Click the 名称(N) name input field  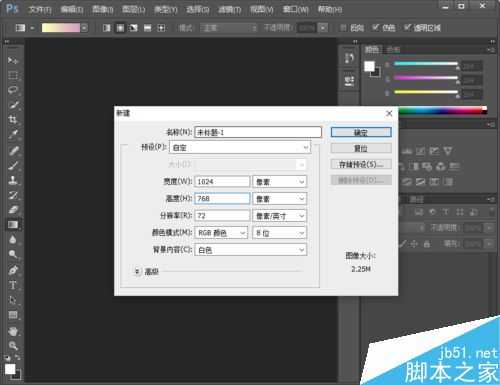pyautogui.click(x=258, y=132)
